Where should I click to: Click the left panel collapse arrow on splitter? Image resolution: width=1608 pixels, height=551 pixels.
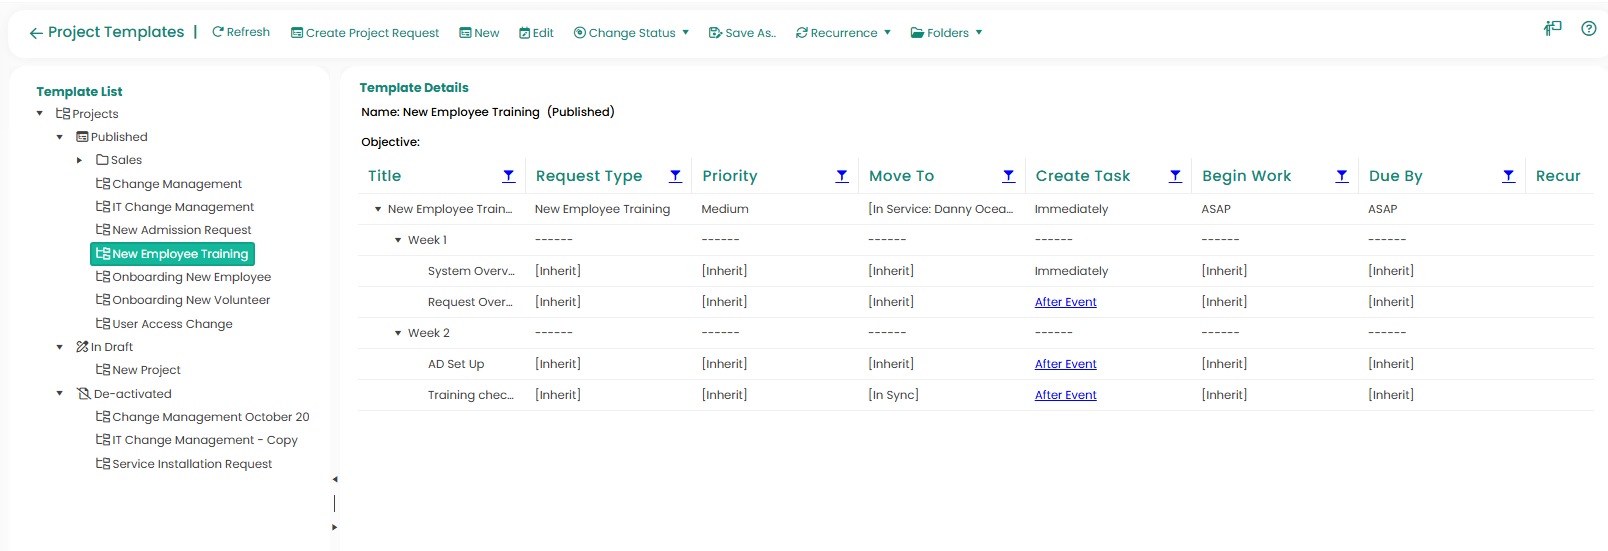point(335,479)
